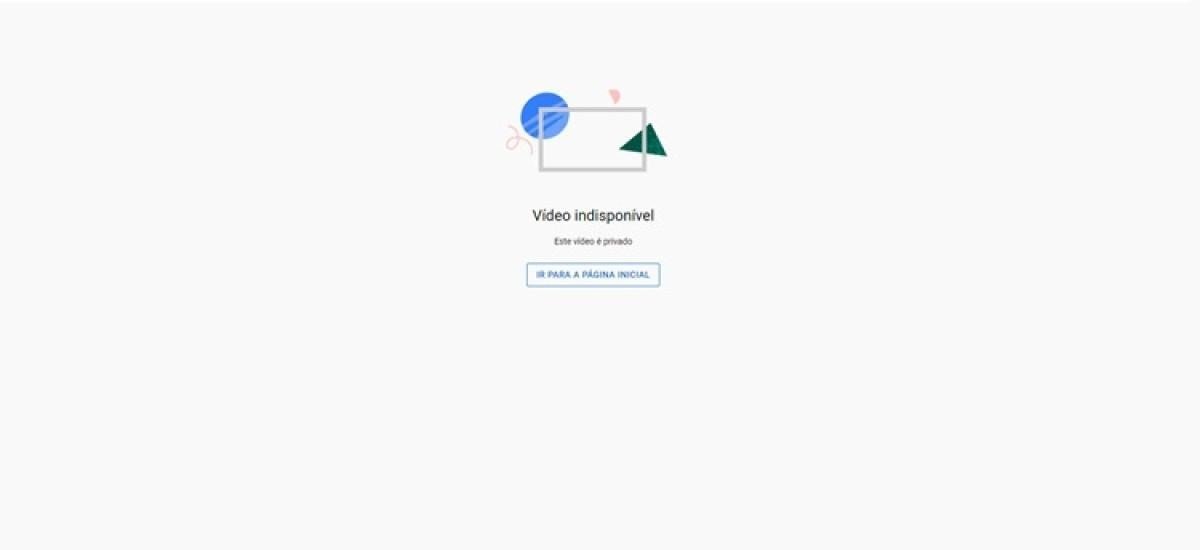Click the word 'Vídeo' in the heading
This screenshot has width=1200, height=550.
pyautogui.click(x=551, y=215)
